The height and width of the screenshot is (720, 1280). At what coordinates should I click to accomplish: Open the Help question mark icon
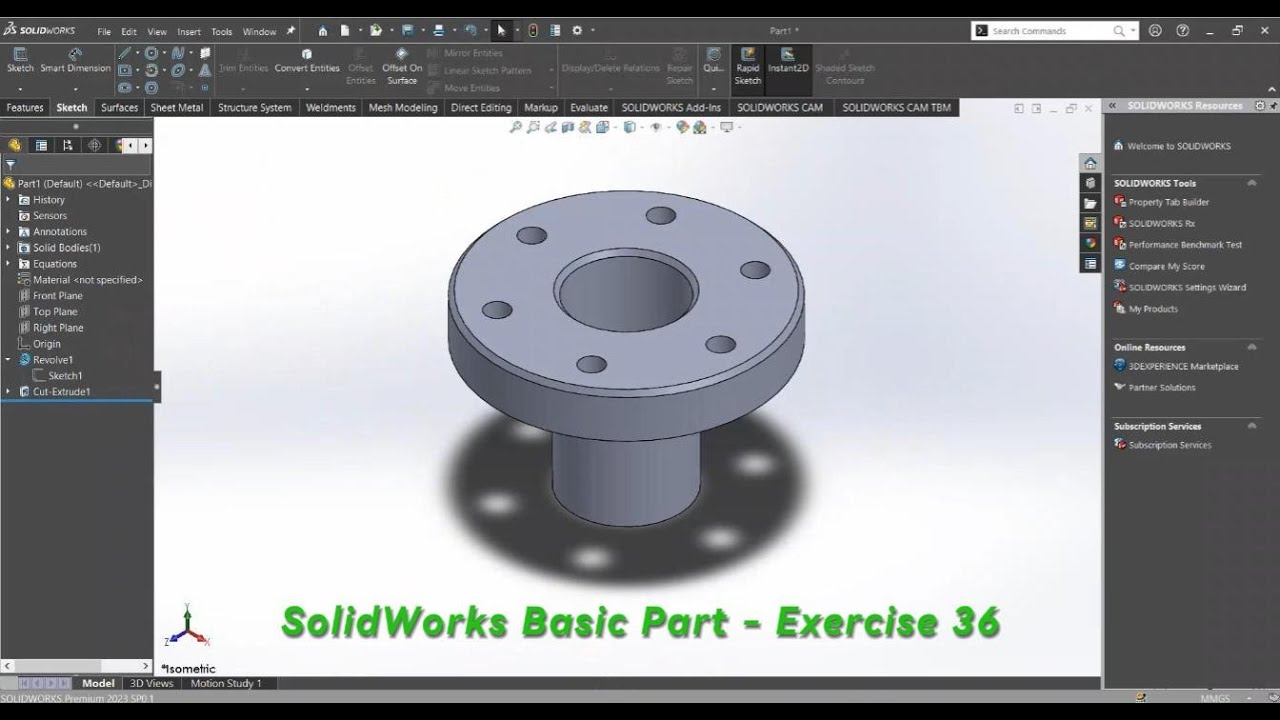point(1183,31)
